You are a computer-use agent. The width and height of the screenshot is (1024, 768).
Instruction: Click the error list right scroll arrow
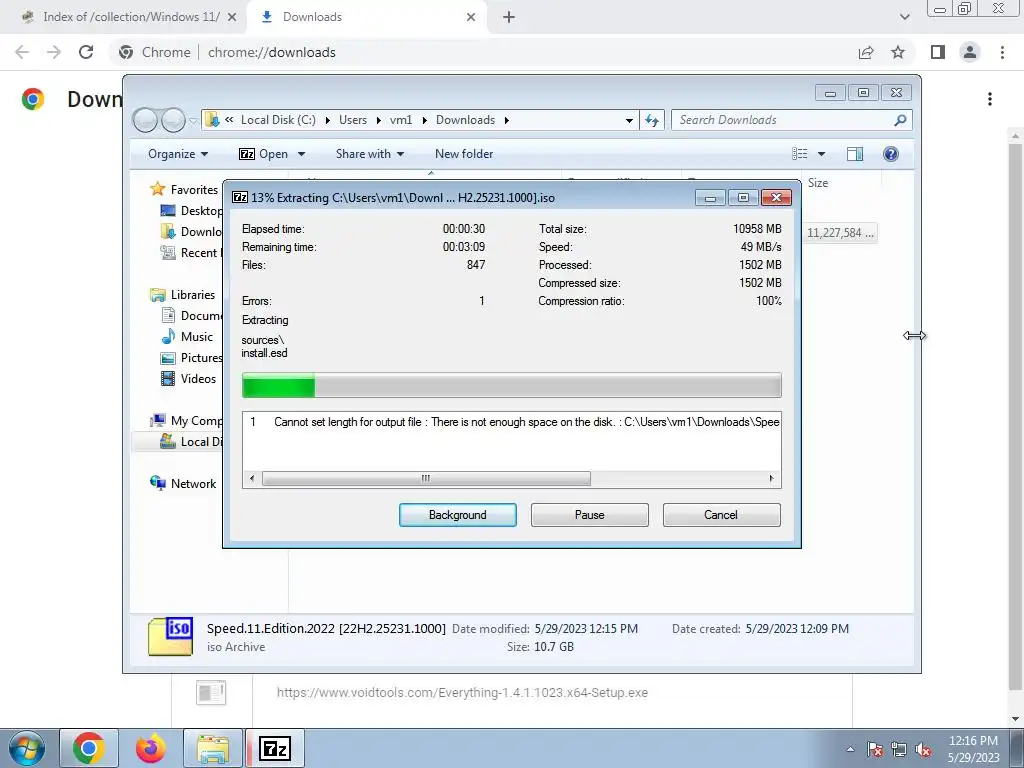(x=772, y=479)
